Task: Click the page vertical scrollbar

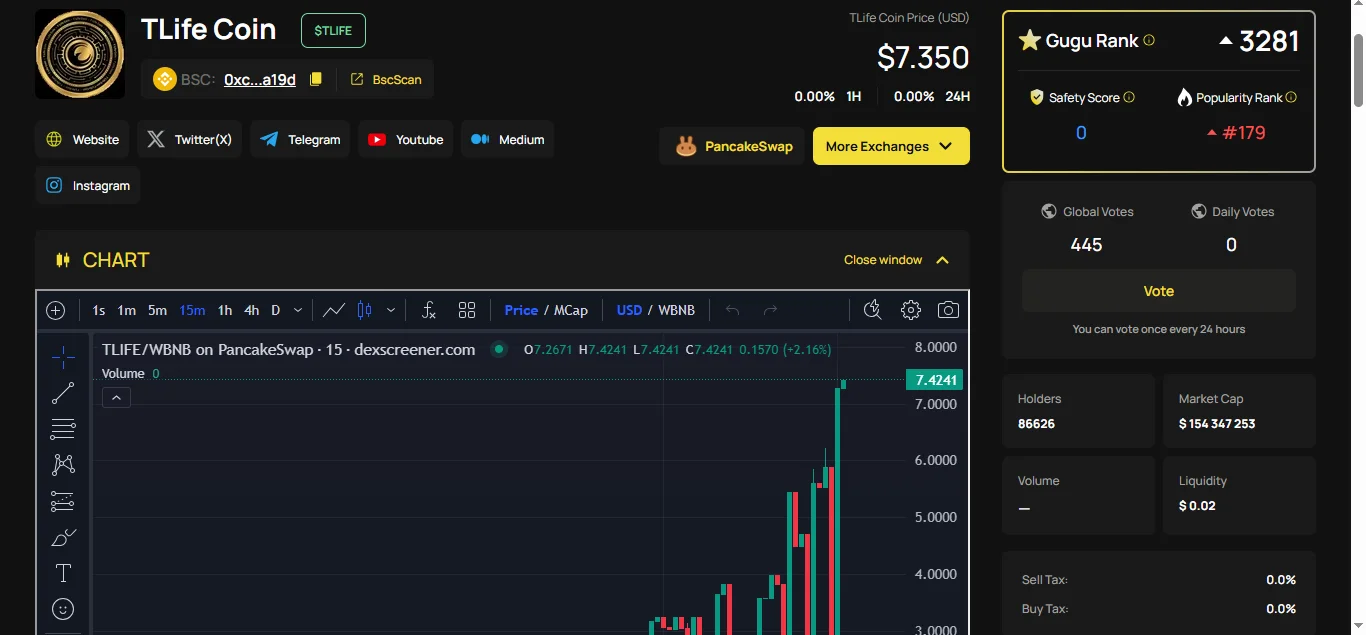Action: point(1357,70)
